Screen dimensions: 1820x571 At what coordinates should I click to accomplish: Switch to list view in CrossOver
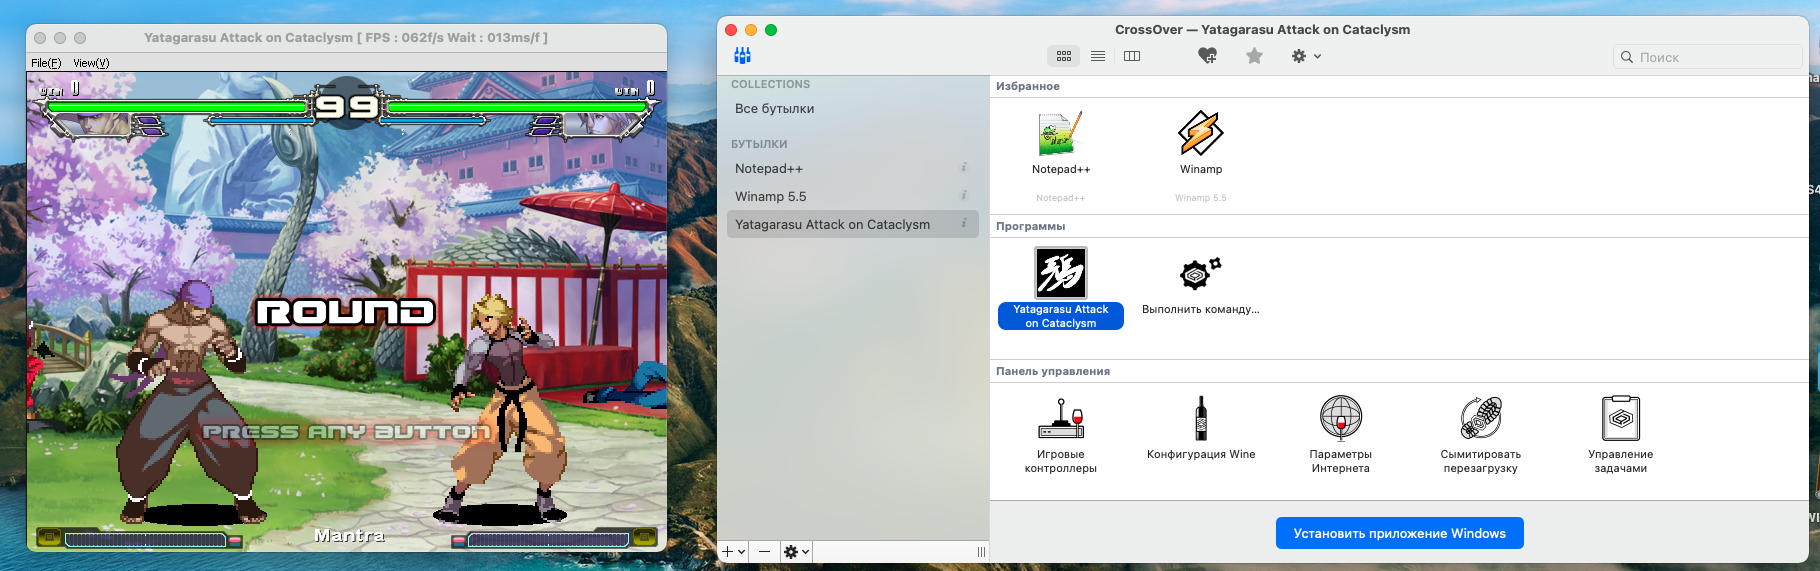pyautogui.click(x=1098, y=56)
